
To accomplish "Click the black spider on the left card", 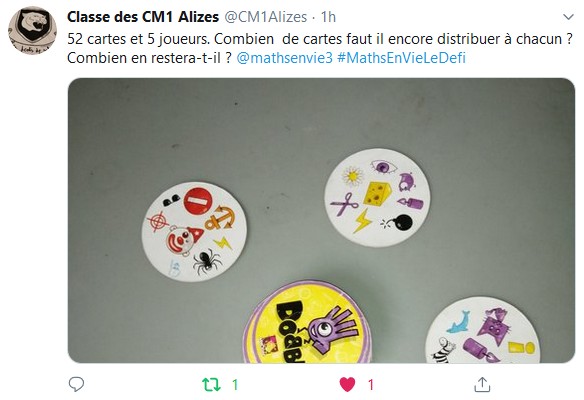I will [207, 261].
